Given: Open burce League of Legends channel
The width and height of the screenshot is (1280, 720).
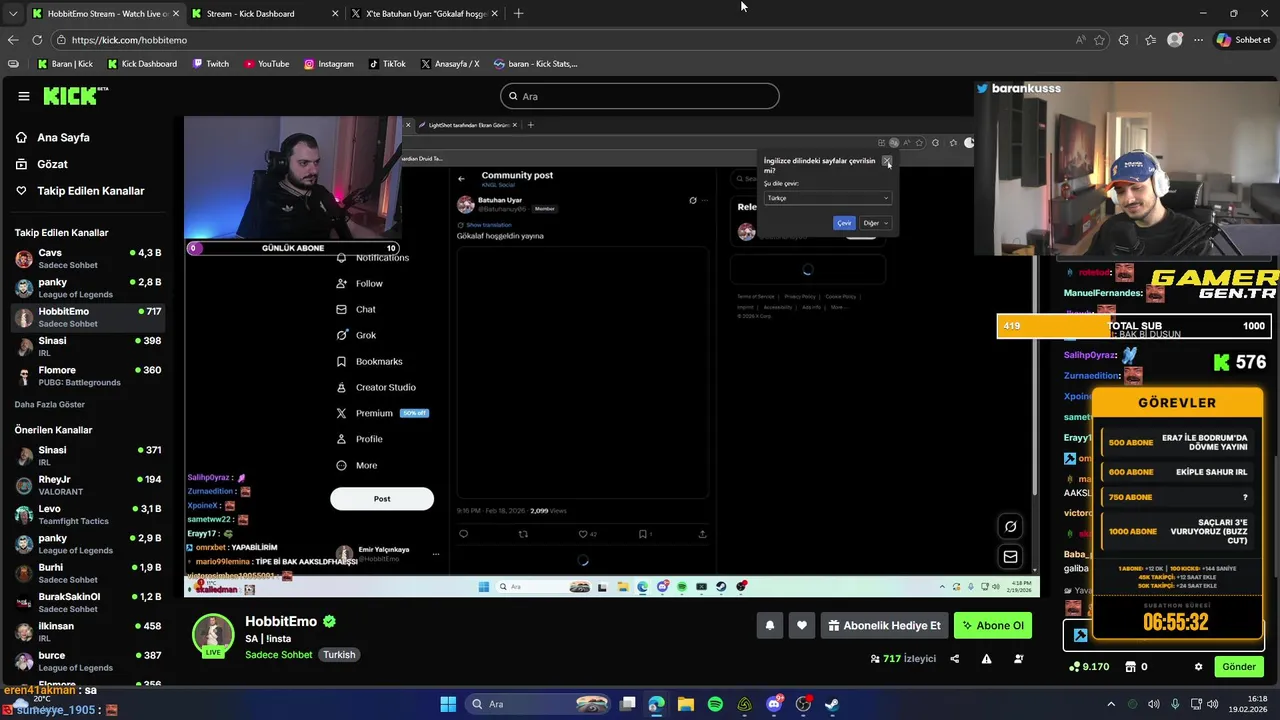Looking at the screenshot, I should pos(88,661).
